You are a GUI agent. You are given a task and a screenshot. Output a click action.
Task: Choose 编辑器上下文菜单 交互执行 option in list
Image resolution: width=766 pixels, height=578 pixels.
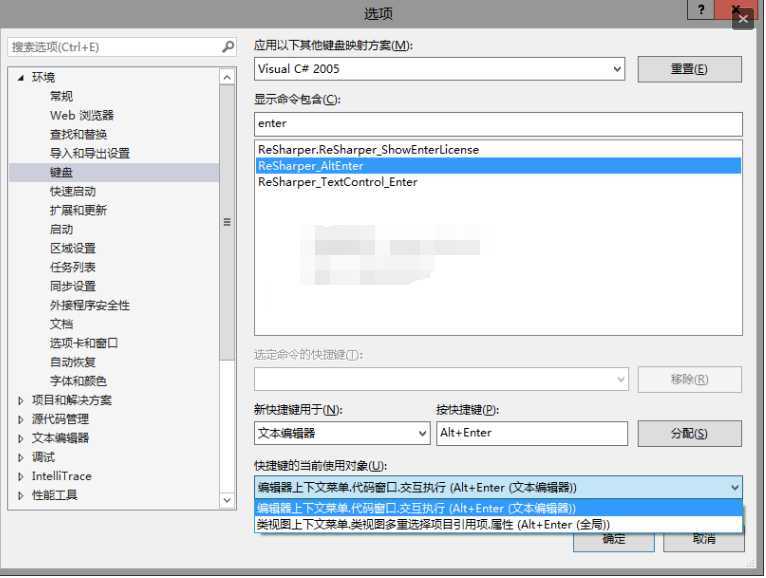point(498,508)
